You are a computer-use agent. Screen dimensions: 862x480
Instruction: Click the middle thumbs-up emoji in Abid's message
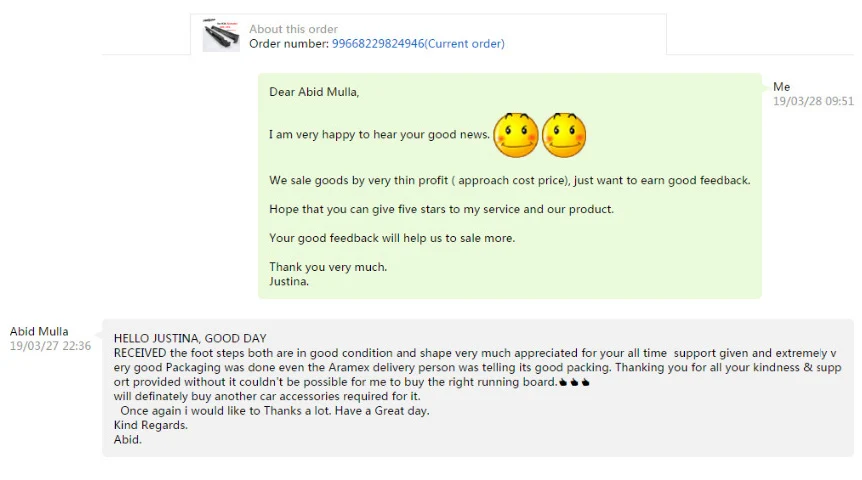coord(574,382)
